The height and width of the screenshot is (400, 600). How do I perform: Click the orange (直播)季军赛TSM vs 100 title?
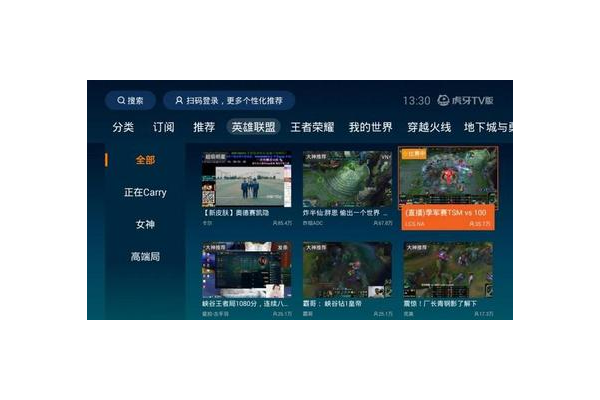click(445, 212)
